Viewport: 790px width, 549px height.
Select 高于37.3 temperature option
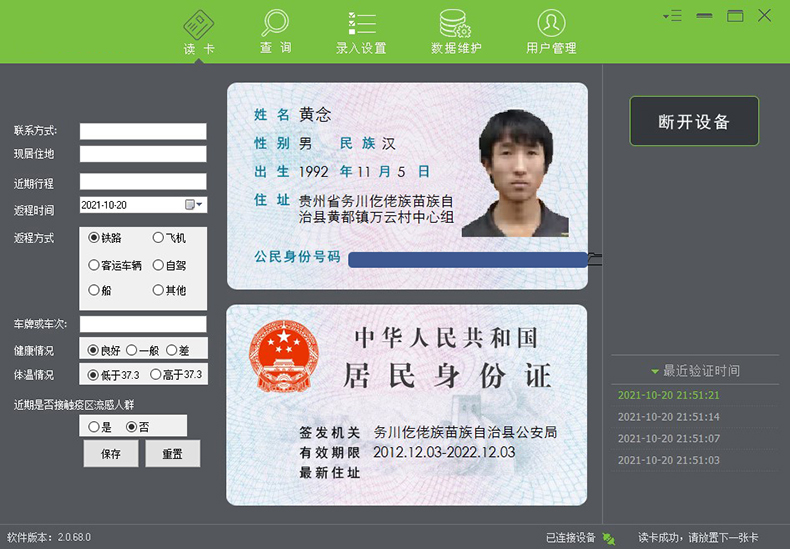click(155, 375)
